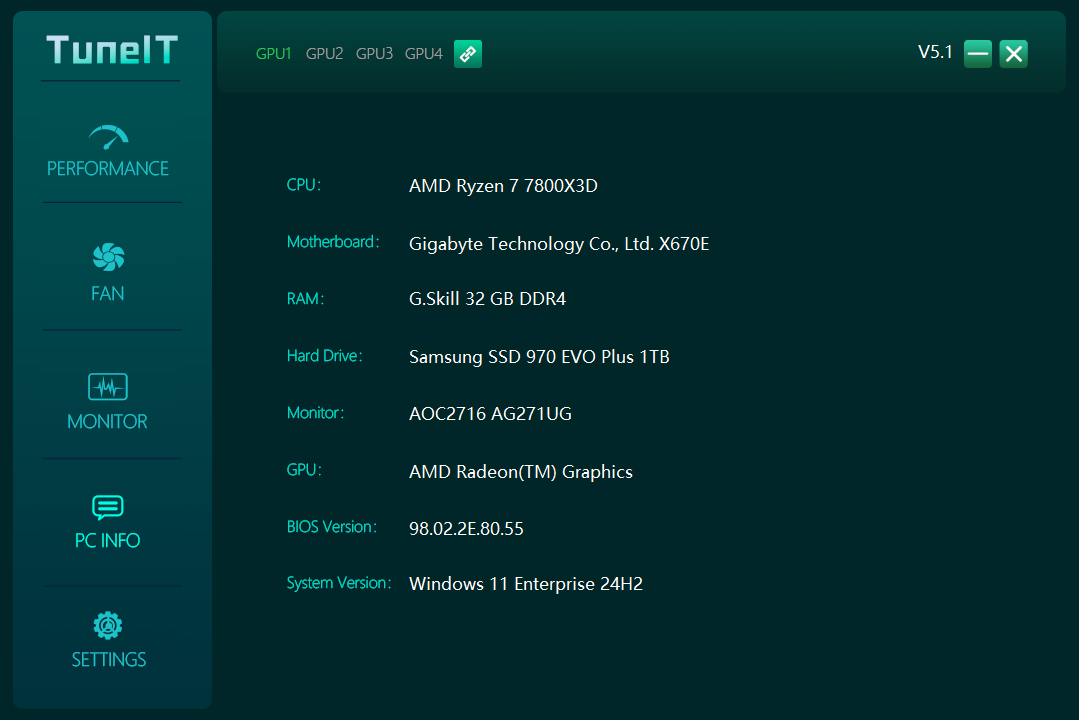Click the TuneIT logo

(112, 50)
